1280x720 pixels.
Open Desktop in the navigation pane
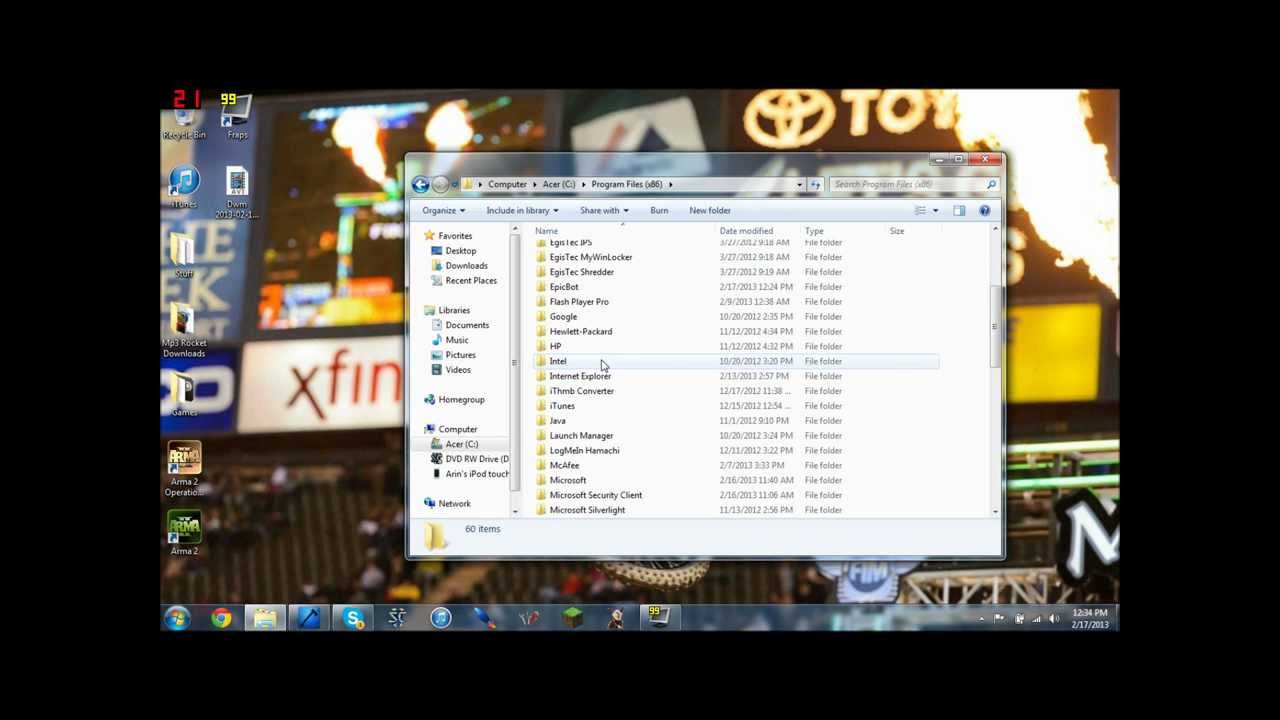pos(461,251)
